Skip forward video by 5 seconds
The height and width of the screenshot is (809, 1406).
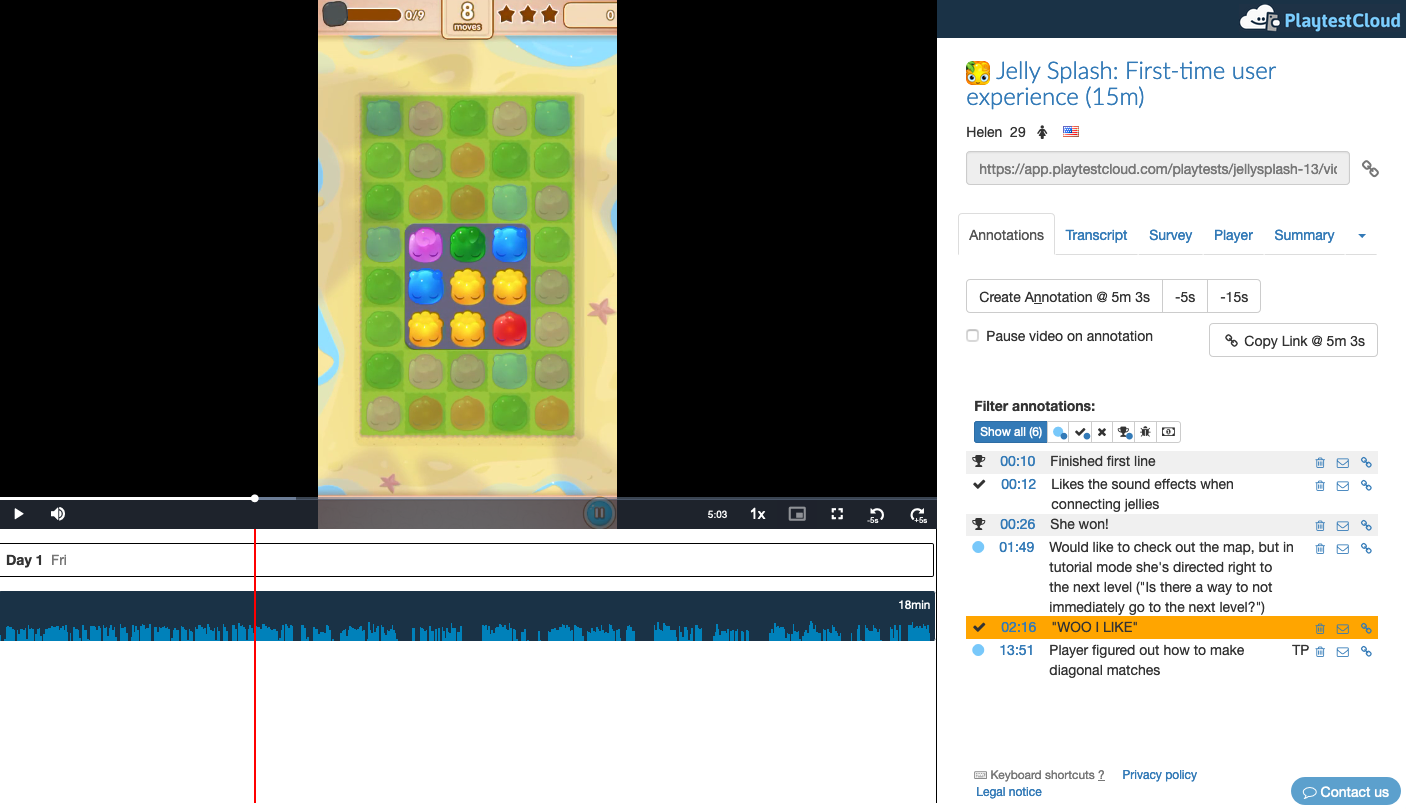click(918, 515)
